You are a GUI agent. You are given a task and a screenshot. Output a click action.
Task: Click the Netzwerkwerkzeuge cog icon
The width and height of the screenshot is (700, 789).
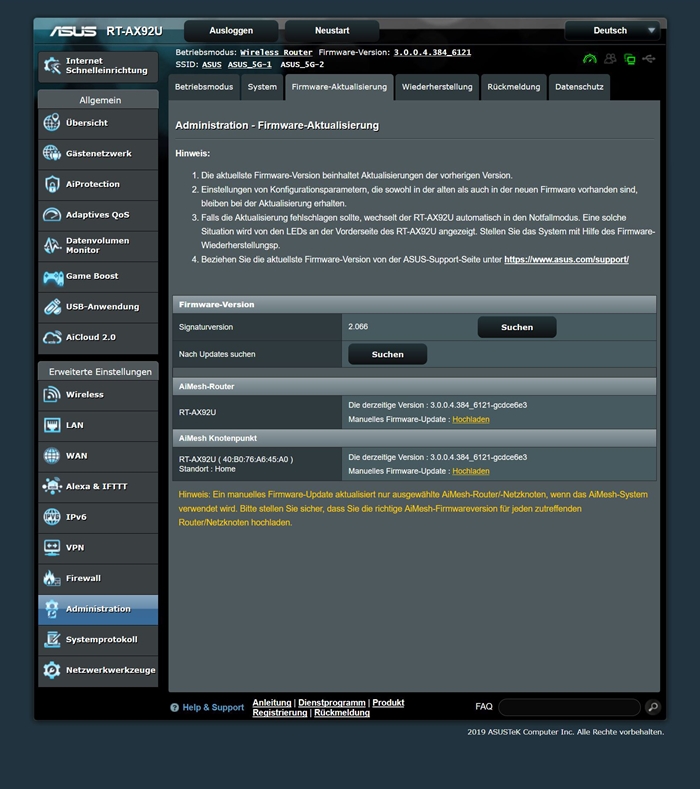[x=52, y=670]
